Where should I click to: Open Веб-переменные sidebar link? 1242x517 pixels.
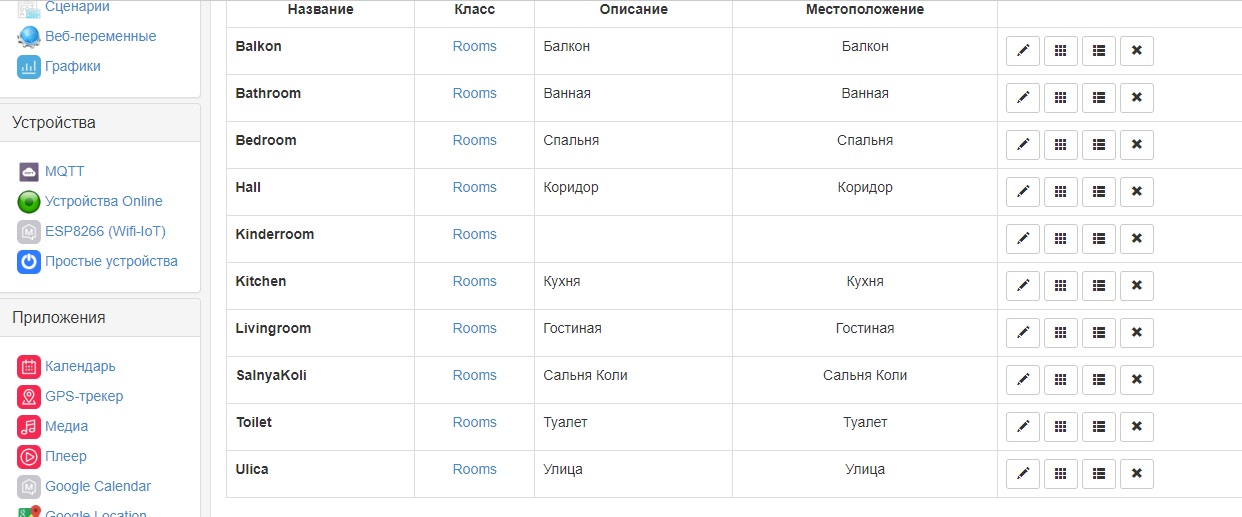pyautogui.click(x=100, y=36)
